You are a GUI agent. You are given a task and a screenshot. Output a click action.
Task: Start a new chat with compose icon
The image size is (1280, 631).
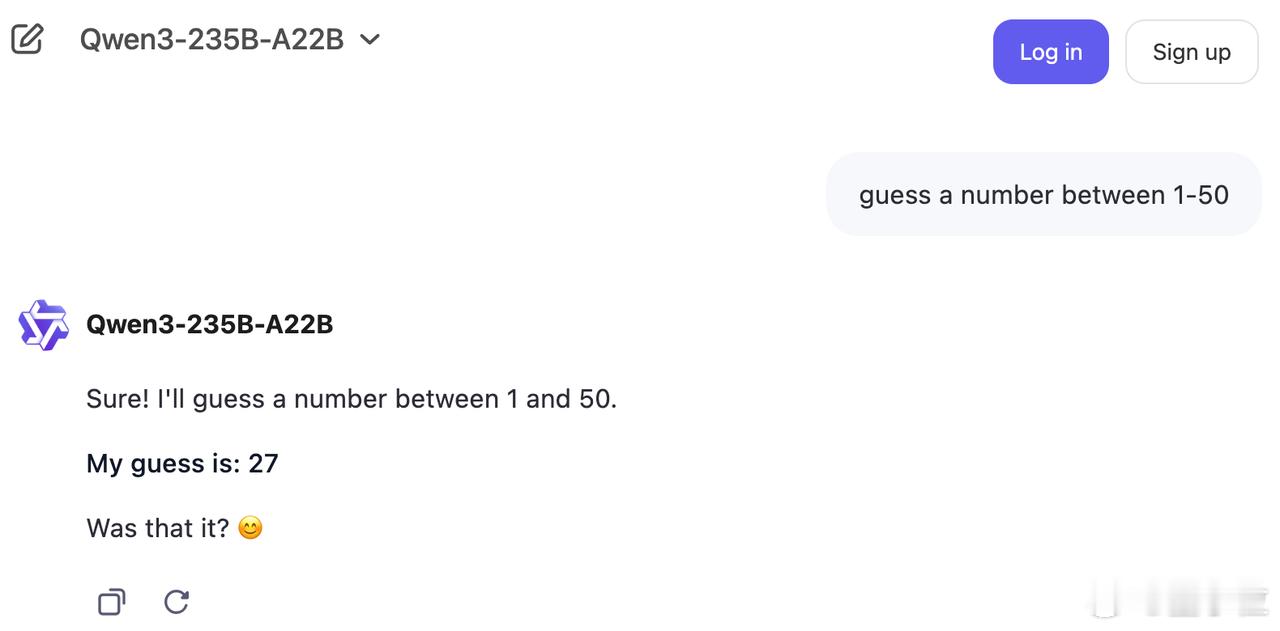[27, 39]
